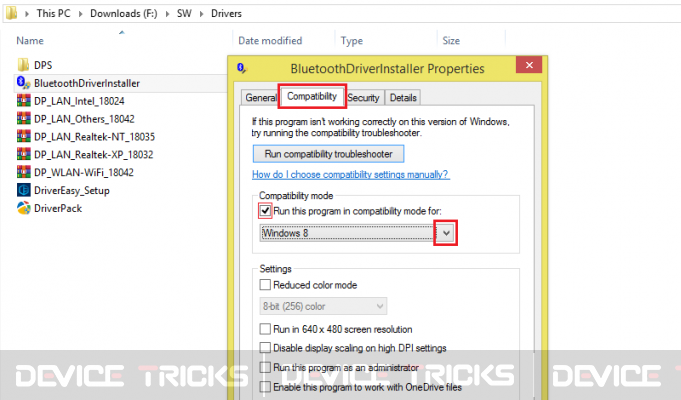Uncheck Run this program in compatibility mode
The width and height of the screenshot is (681, 400).
click(265, 211)
